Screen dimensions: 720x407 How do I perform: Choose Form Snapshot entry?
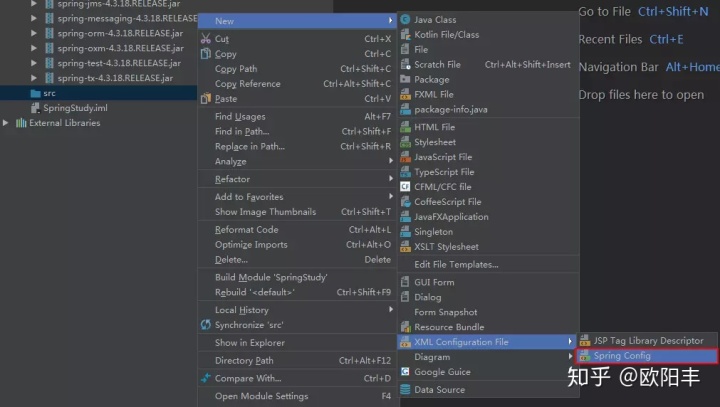point(488,312)
